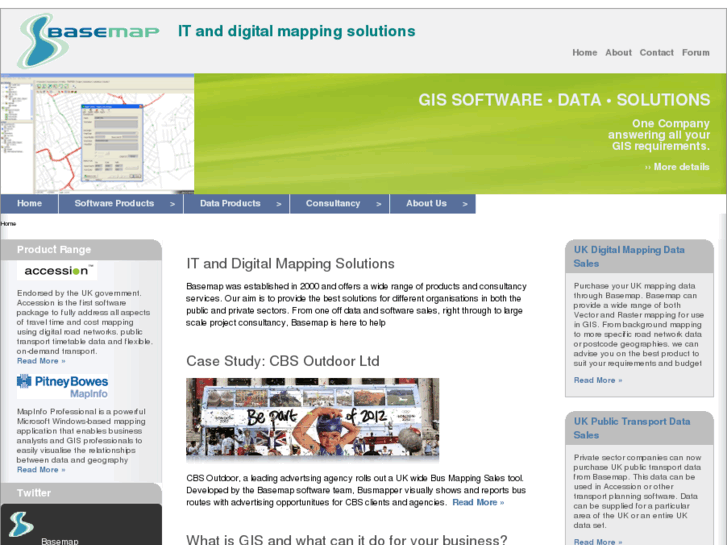Open the Home link in top navigation
The image size is (727, 545).
[584, 52]
